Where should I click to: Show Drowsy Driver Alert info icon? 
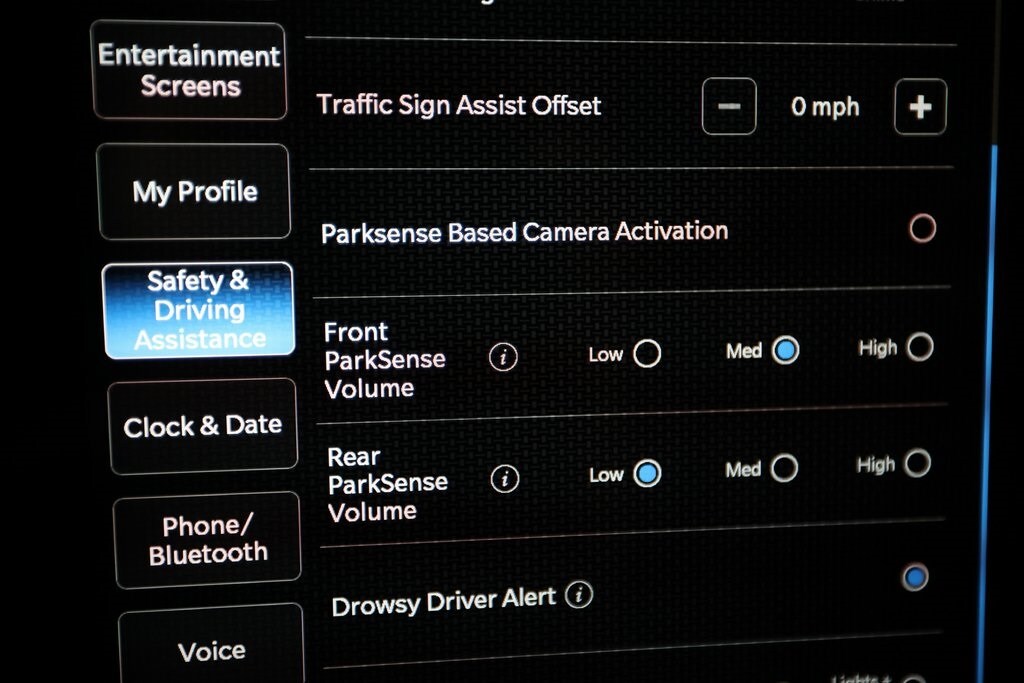(579, 594)
